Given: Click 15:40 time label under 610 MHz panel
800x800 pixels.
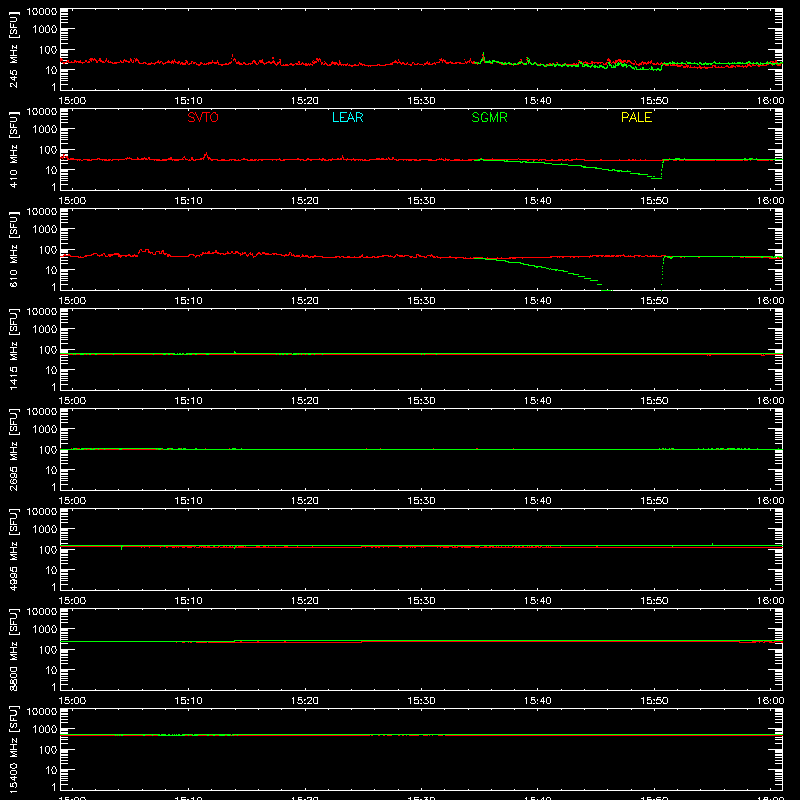Looking at the screenshot, I should pos(538,301).
